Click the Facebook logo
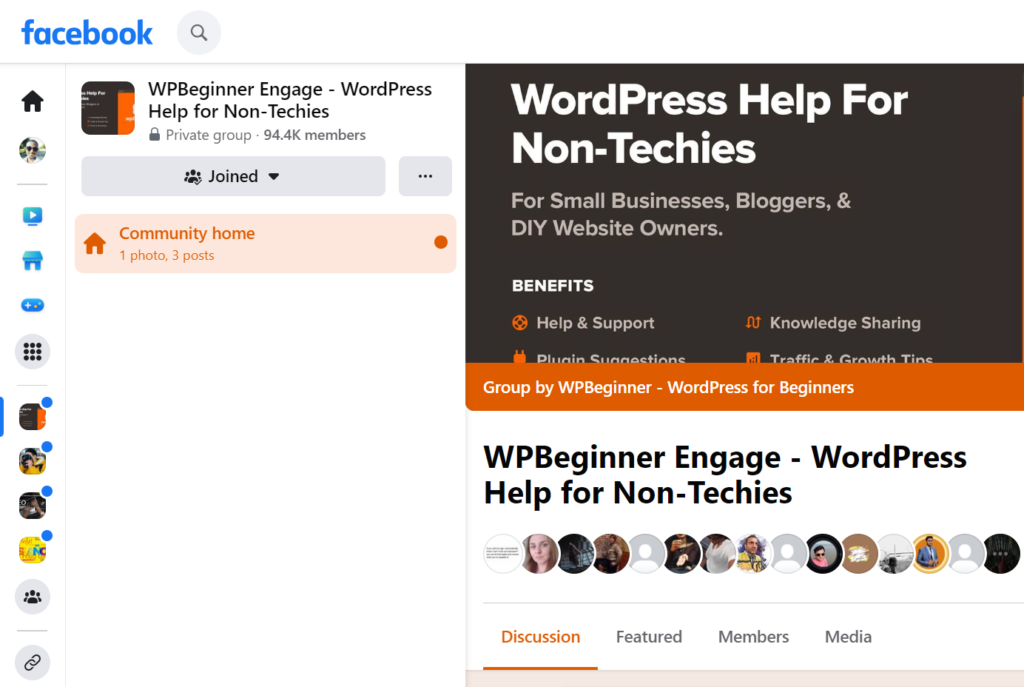Screen dimensions: 1024x687 [x=87, y=33]
